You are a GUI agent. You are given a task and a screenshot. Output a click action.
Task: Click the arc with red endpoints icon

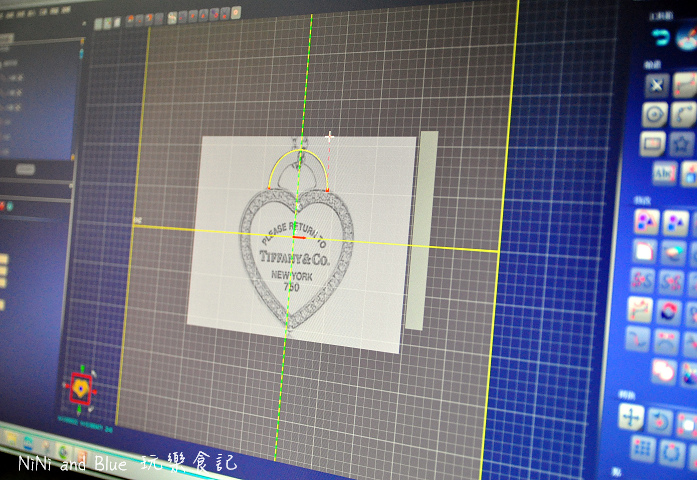tap(667, 341)
